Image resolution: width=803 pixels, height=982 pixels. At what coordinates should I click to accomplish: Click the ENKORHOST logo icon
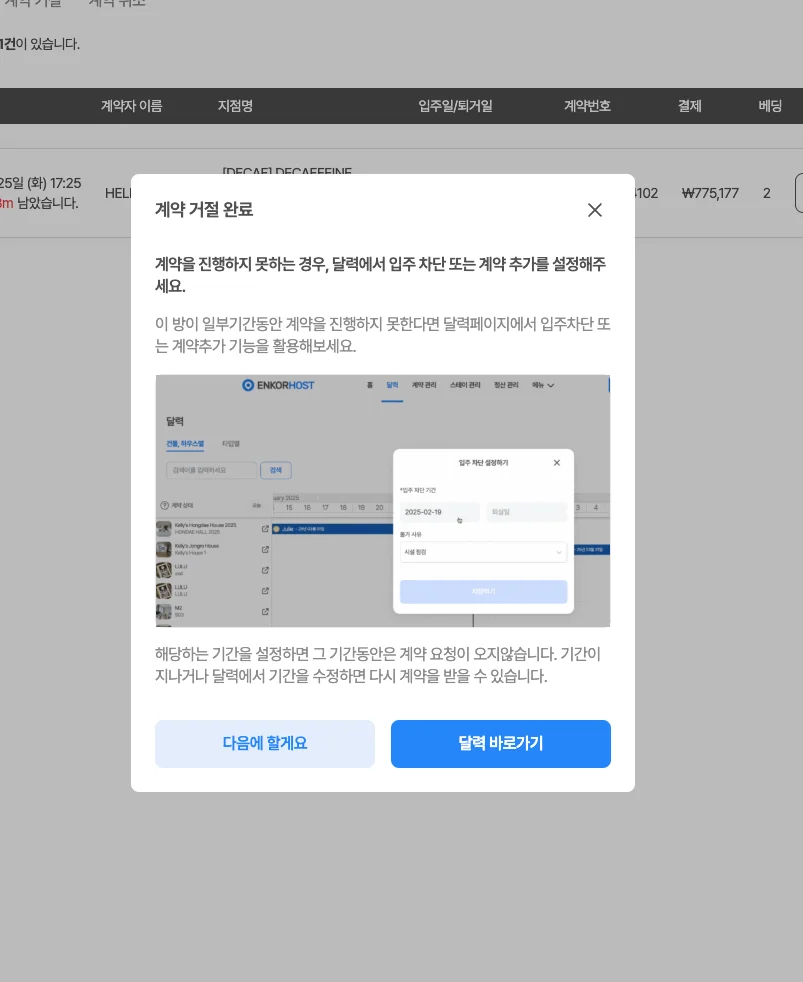247,384
